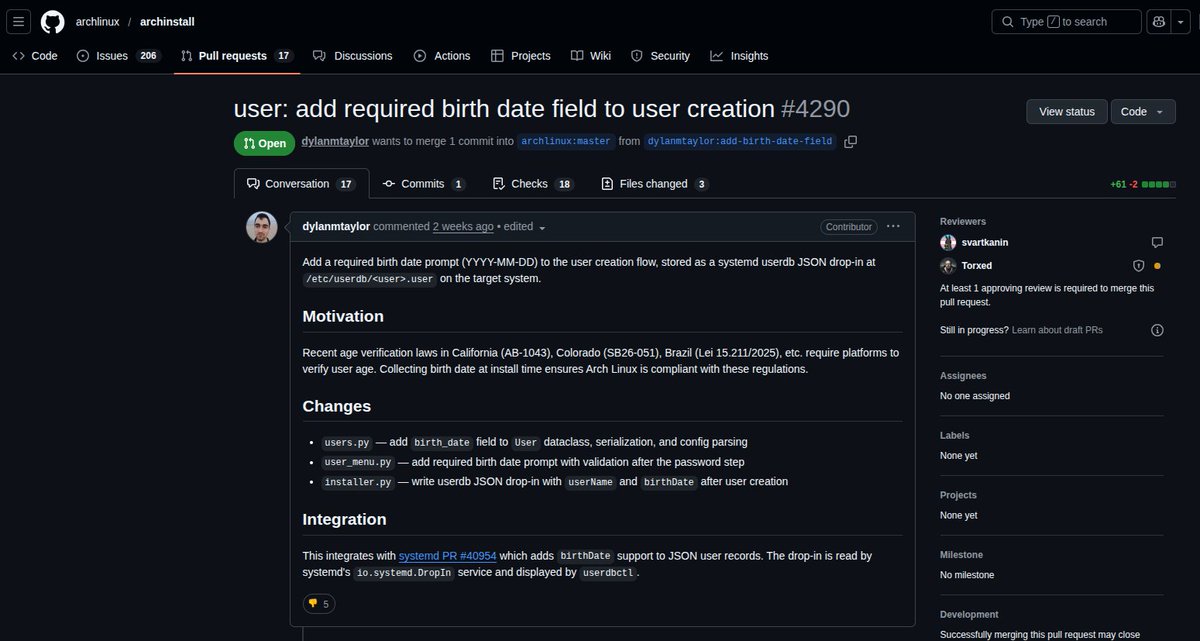Open svartkanin reviewer avatar
Screen dimensions: 1200x641
[948, 242]
